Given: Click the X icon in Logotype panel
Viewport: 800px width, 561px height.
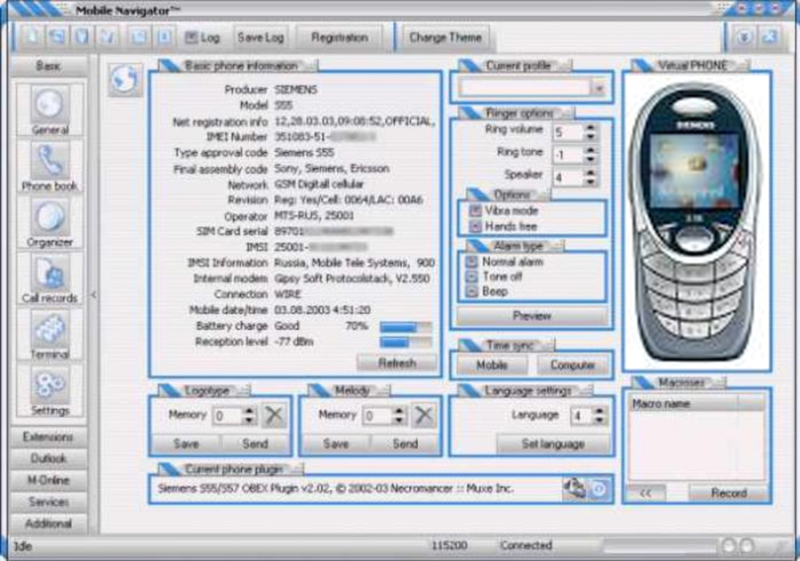Looking at the screenshot, I should 274,415.
